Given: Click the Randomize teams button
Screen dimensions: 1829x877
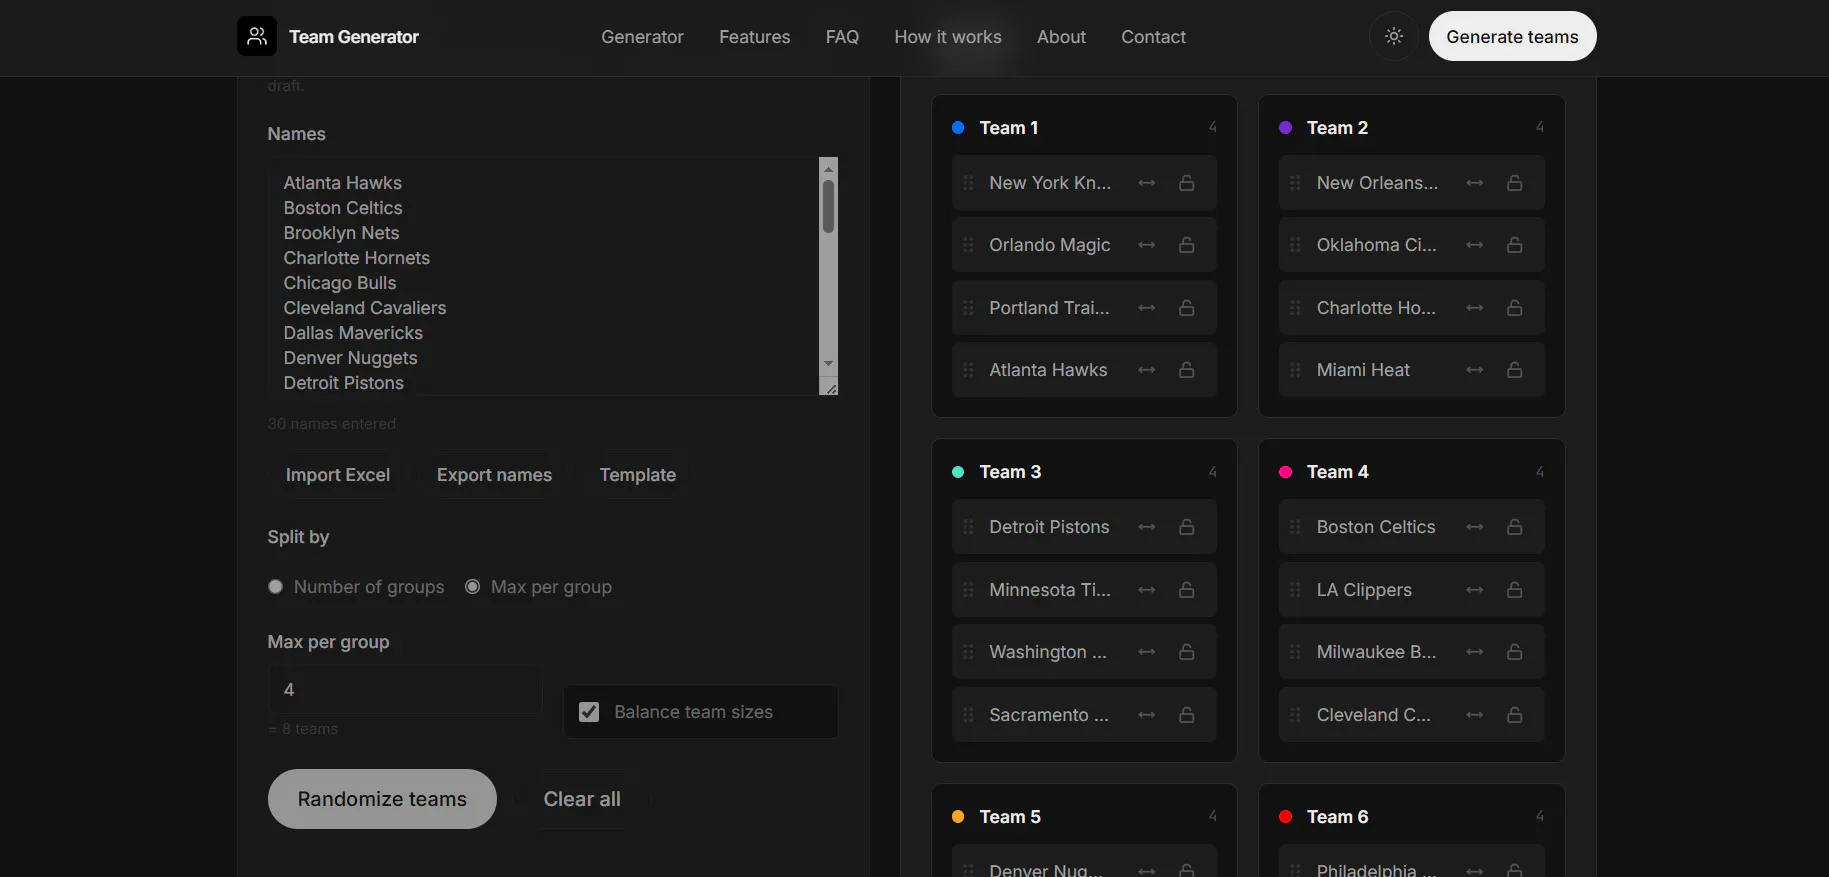Looking at the screenshot, I should (x=382, y=799).
